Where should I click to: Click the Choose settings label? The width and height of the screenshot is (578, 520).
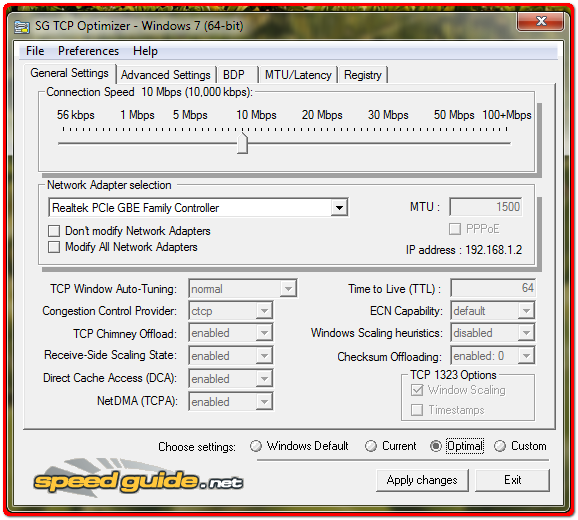197,447
